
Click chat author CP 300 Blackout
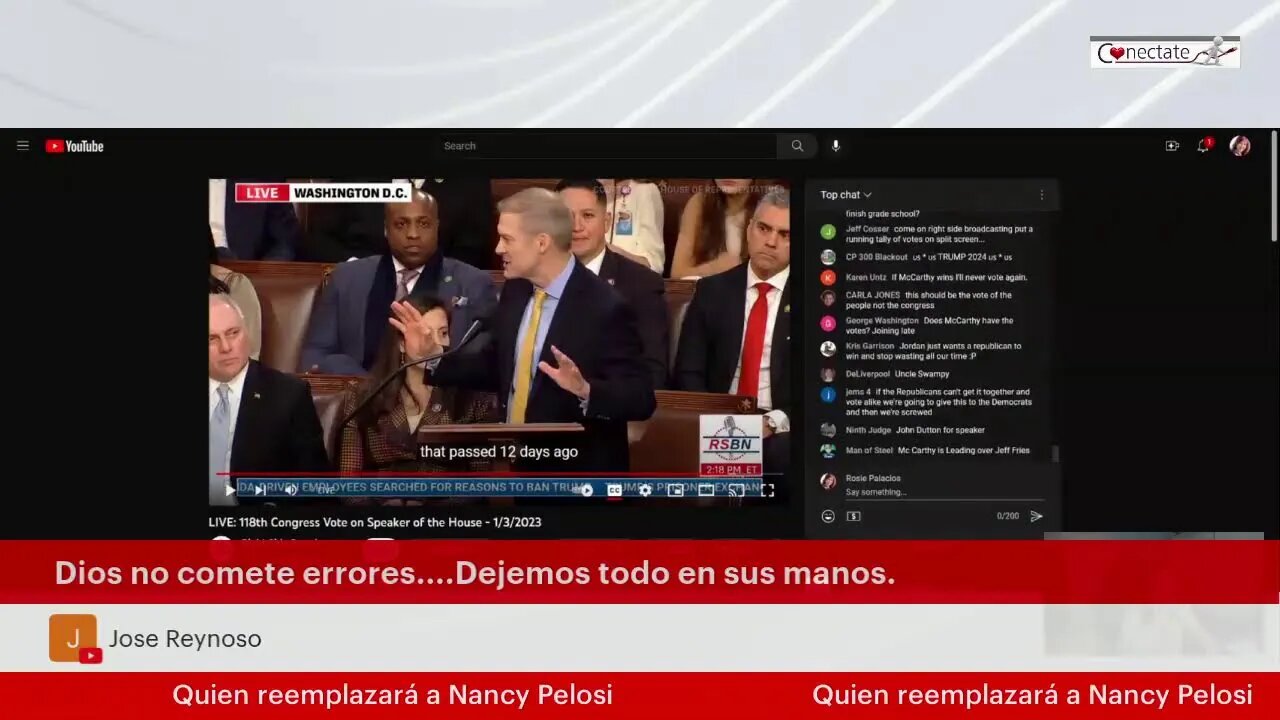tap(877, 257)
